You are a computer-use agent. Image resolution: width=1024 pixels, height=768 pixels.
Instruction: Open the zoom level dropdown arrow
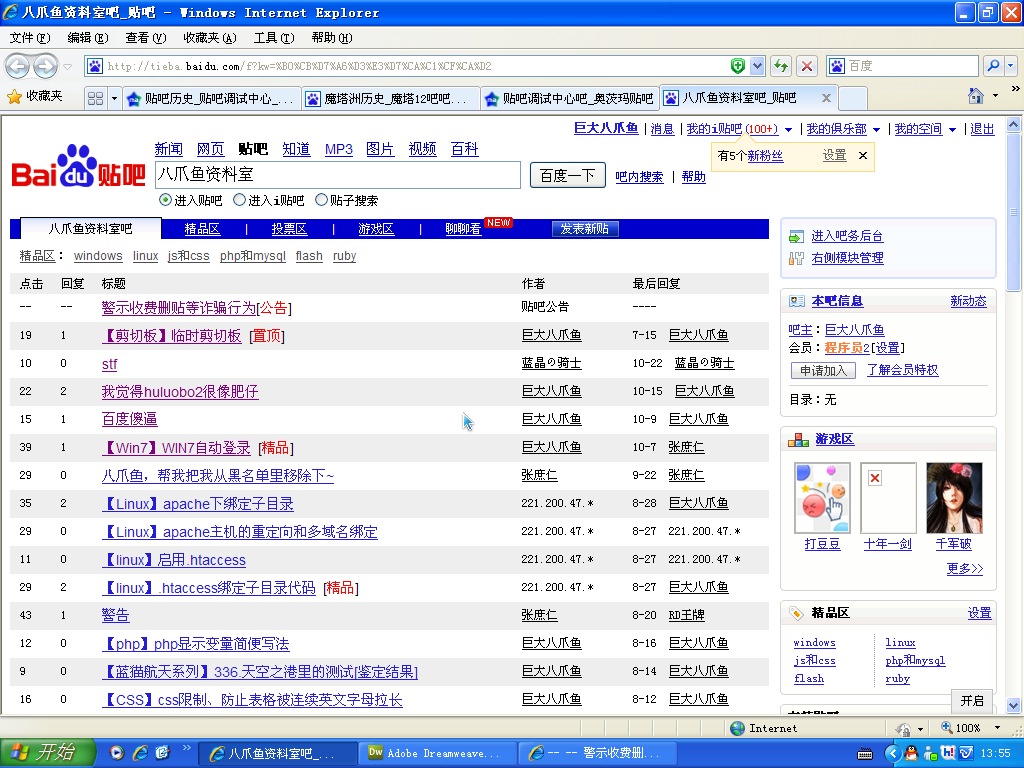point(997,728)
